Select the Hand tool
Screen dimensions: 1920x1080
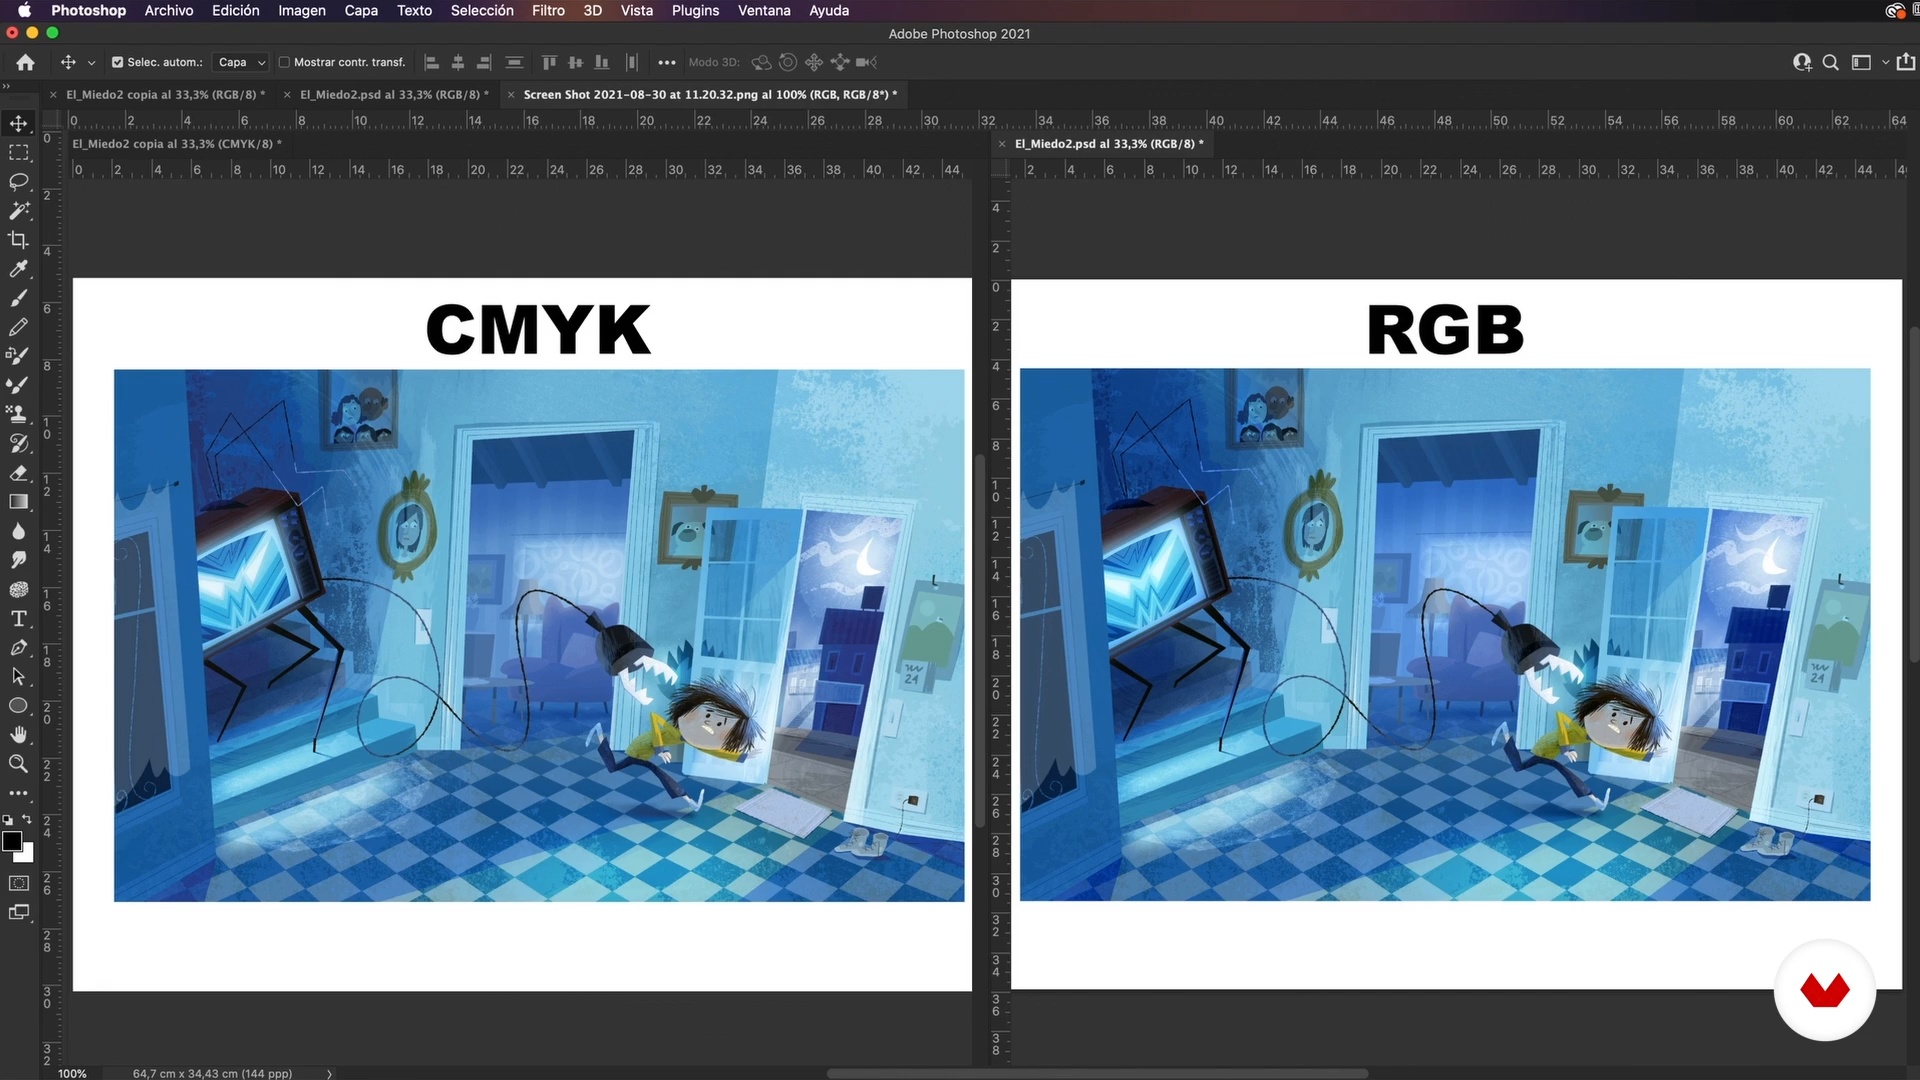click(x=18, y=735)
